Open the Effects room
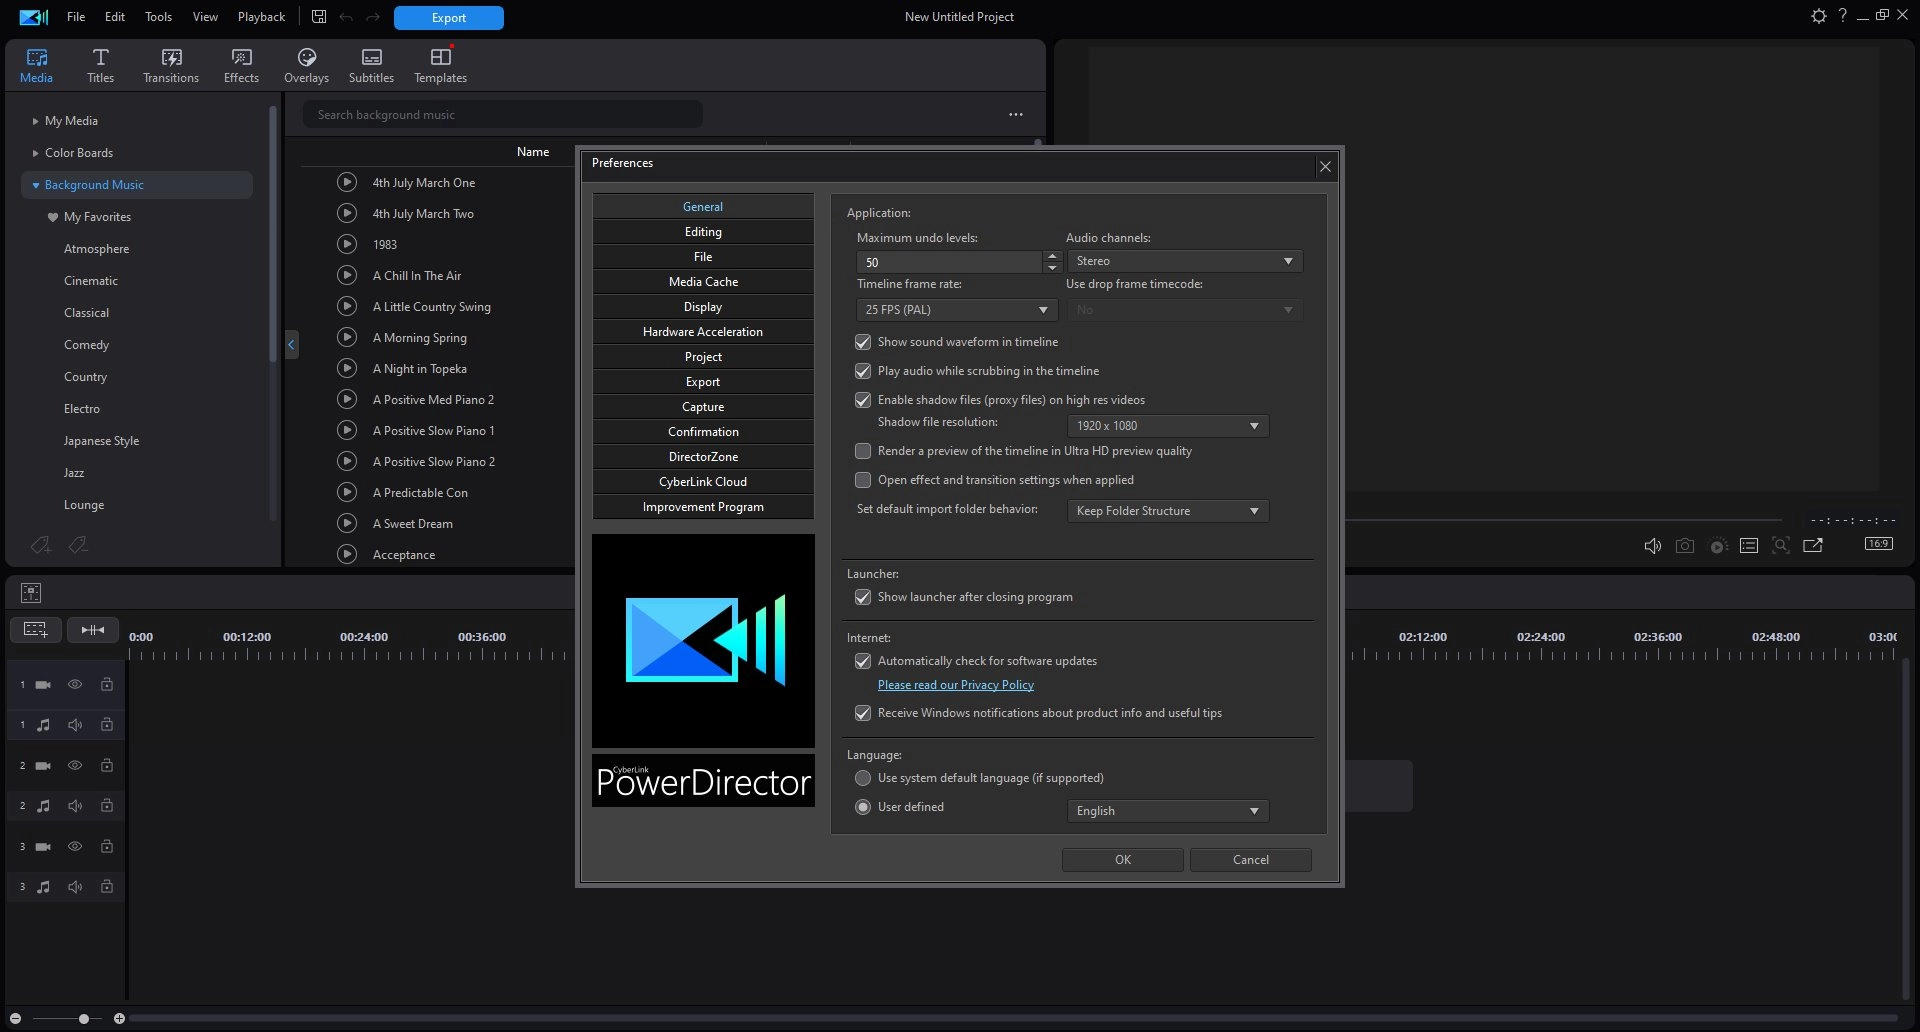Viewport: 1920px width, 1032px height. (241, 65)
